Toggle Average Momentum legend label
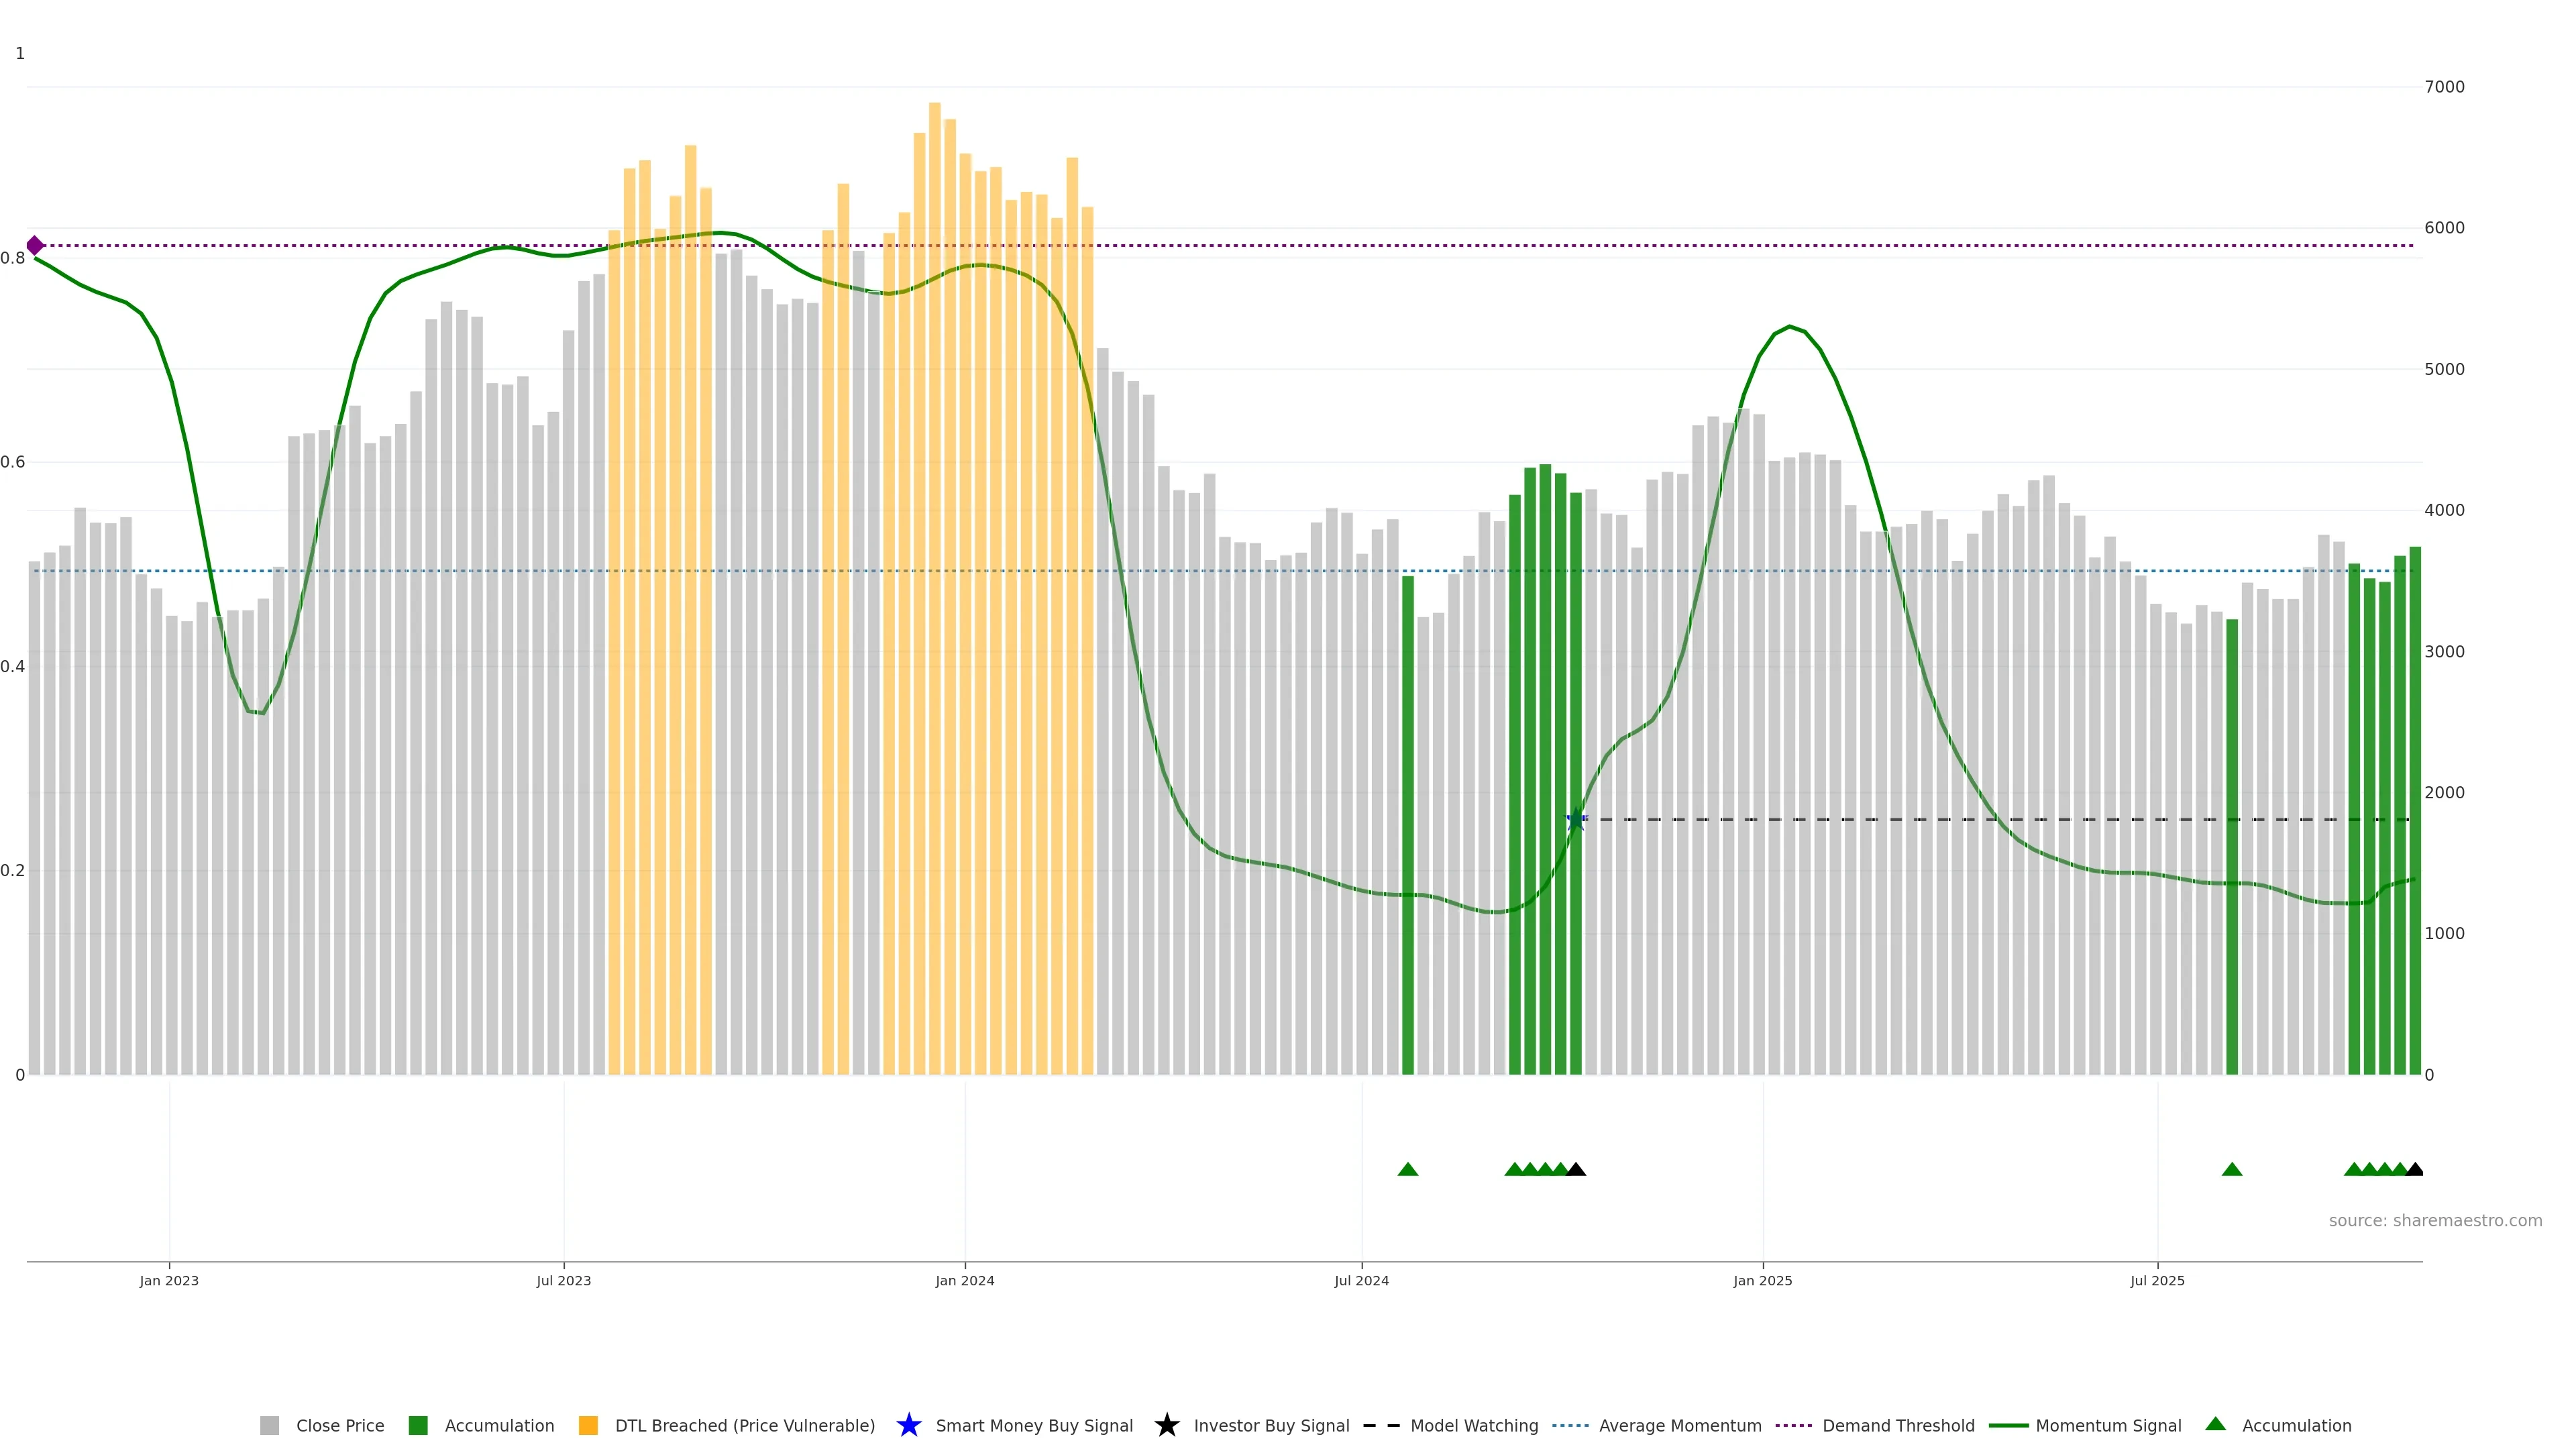 coord(1680,1425)
